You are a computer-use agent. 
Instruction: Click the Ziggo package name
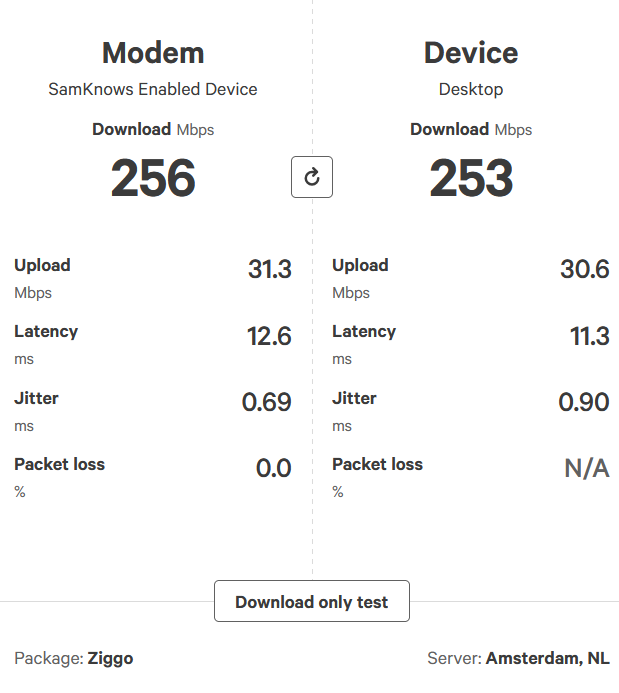click(x=110, y=658)
